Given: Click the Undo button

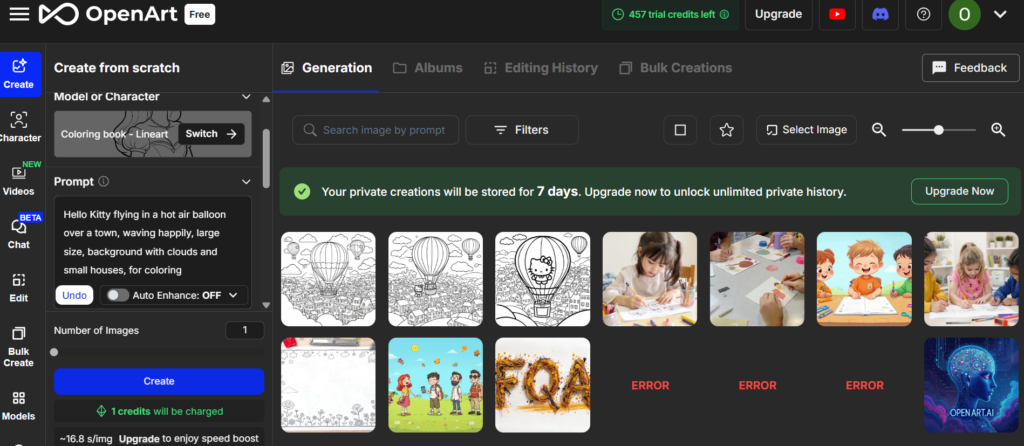Looking at the screenshot, I should (x=74, y=295).
